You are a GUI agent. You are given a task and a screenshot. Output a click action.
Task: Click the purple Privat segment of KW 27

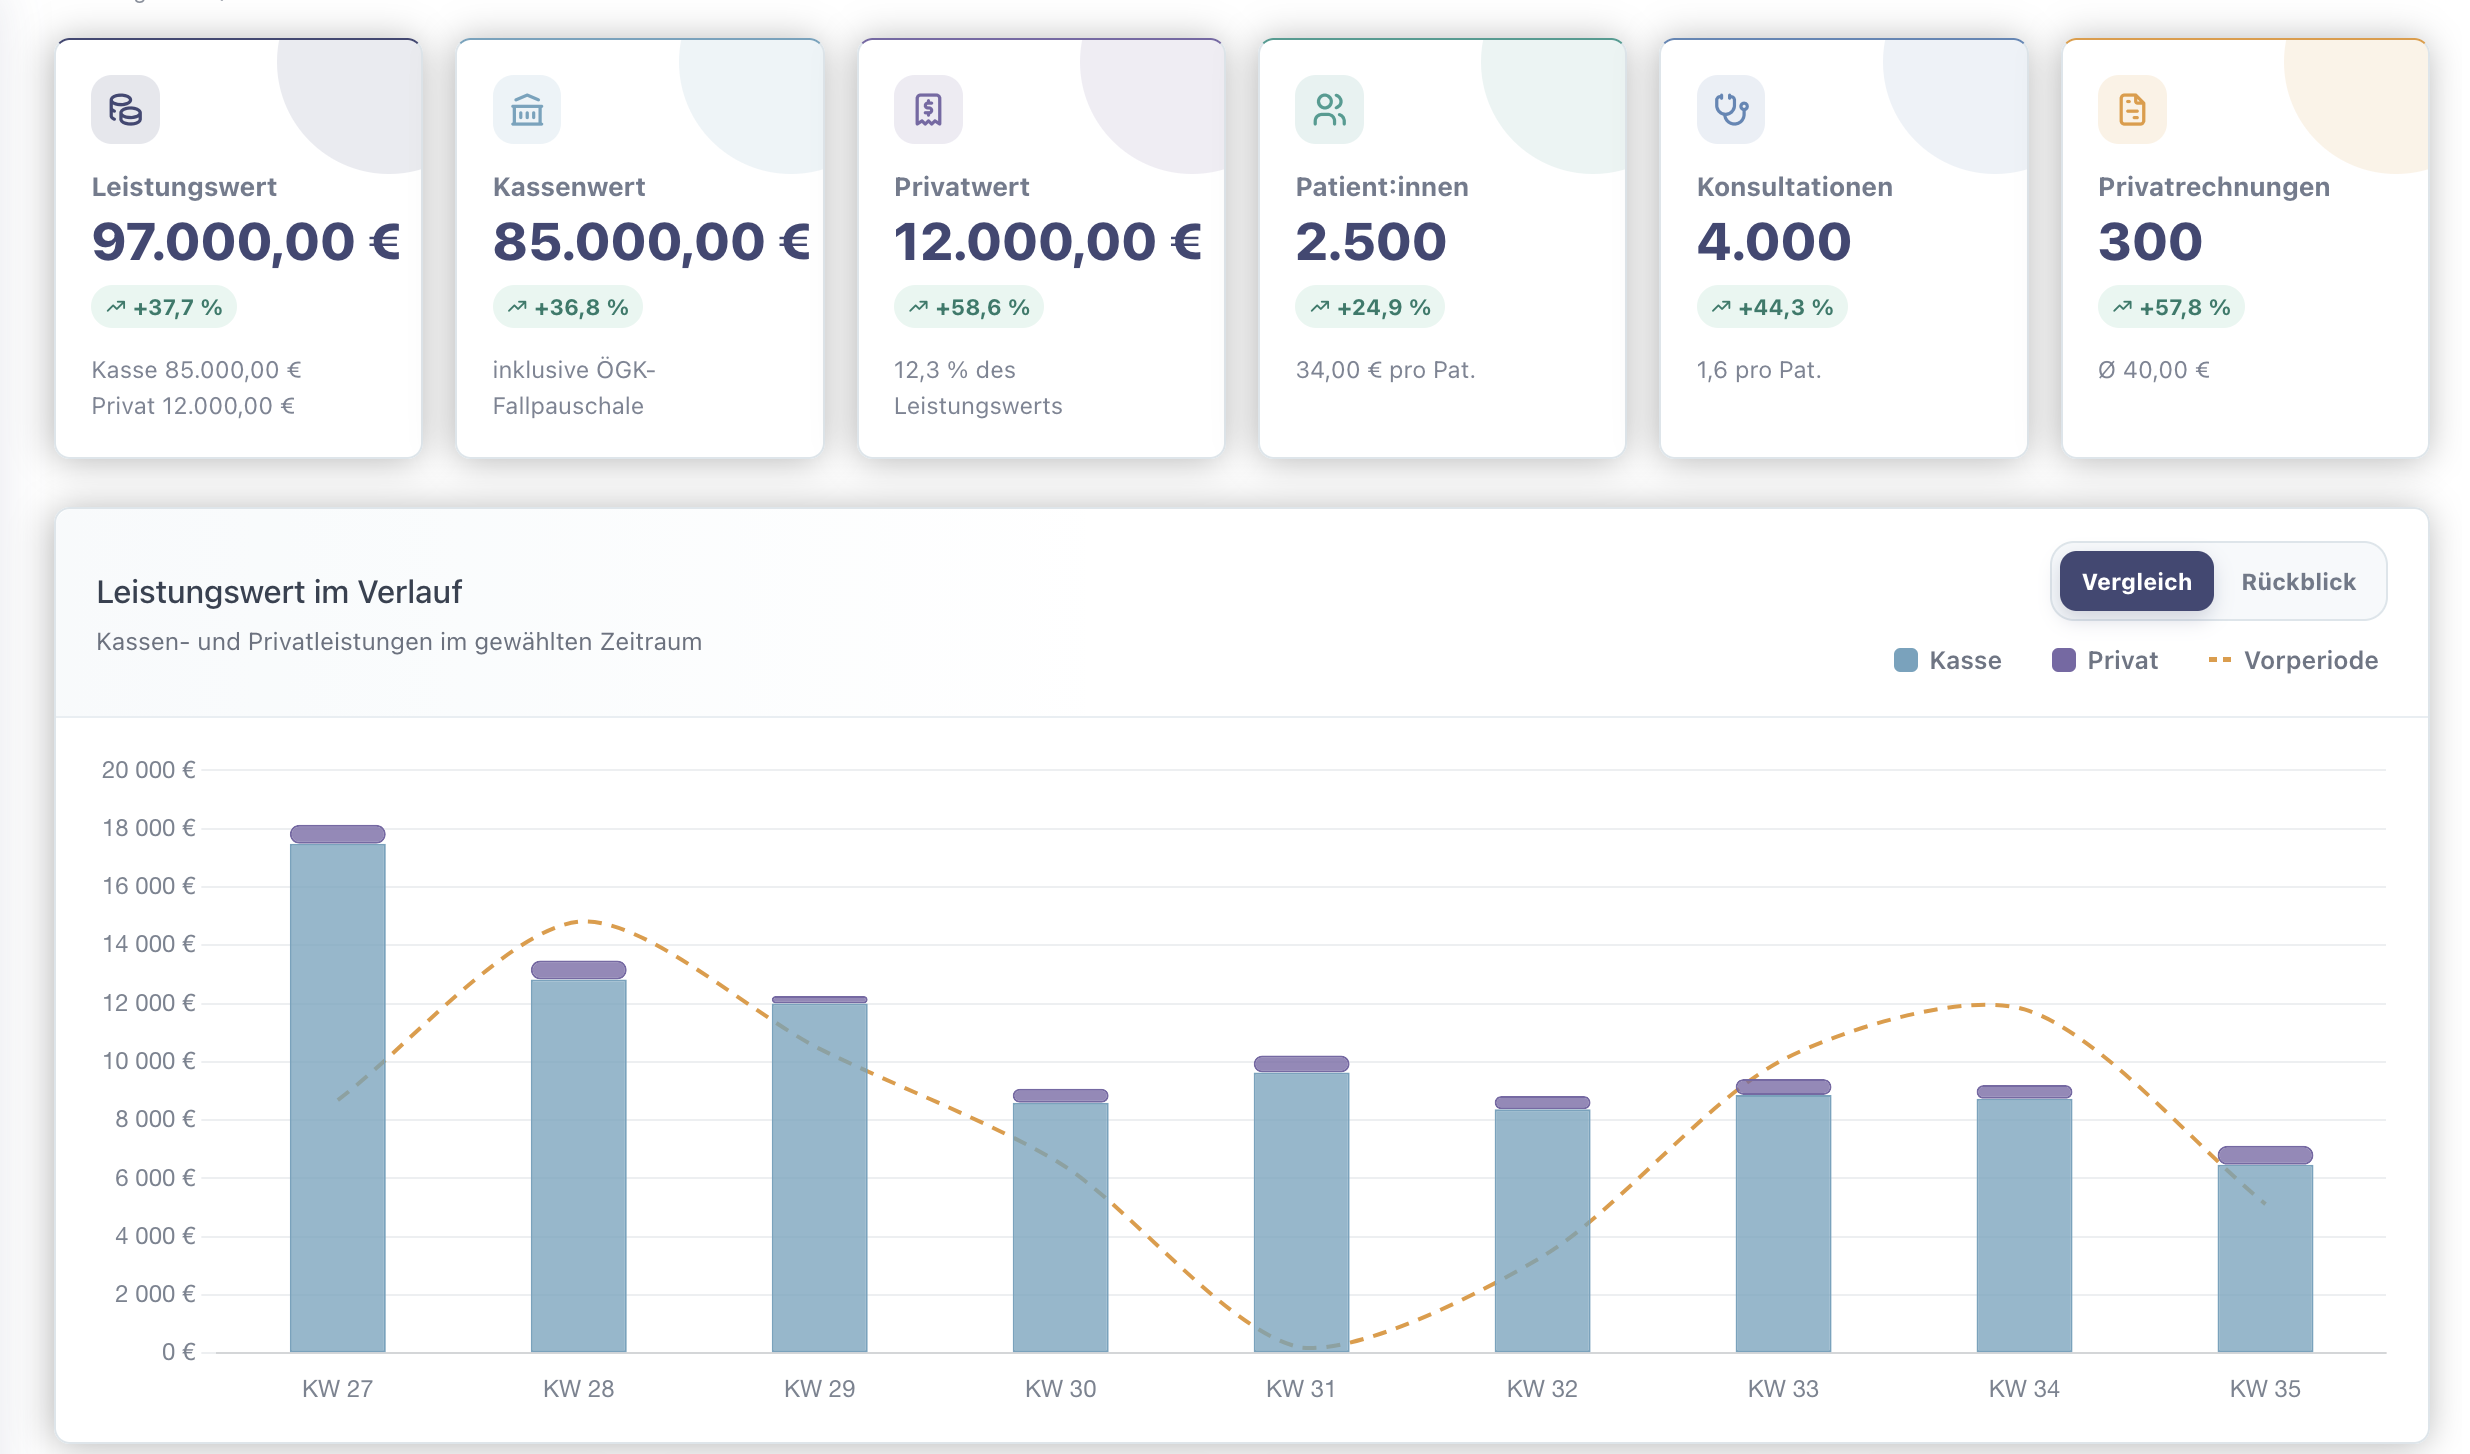(338, 834)
